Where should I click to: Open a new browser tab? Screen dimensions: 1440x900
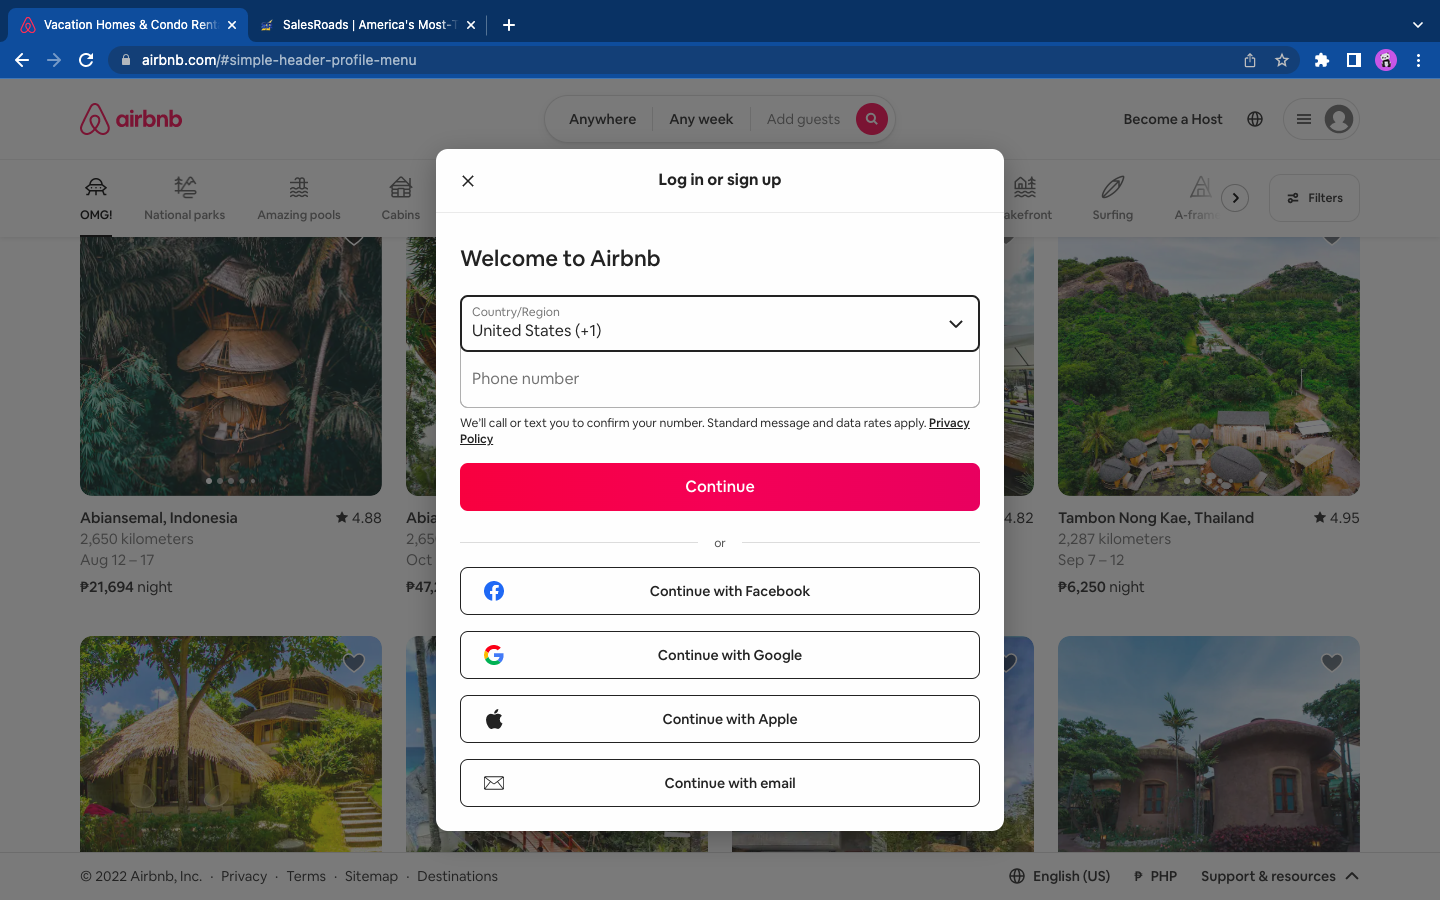(509, 25)
